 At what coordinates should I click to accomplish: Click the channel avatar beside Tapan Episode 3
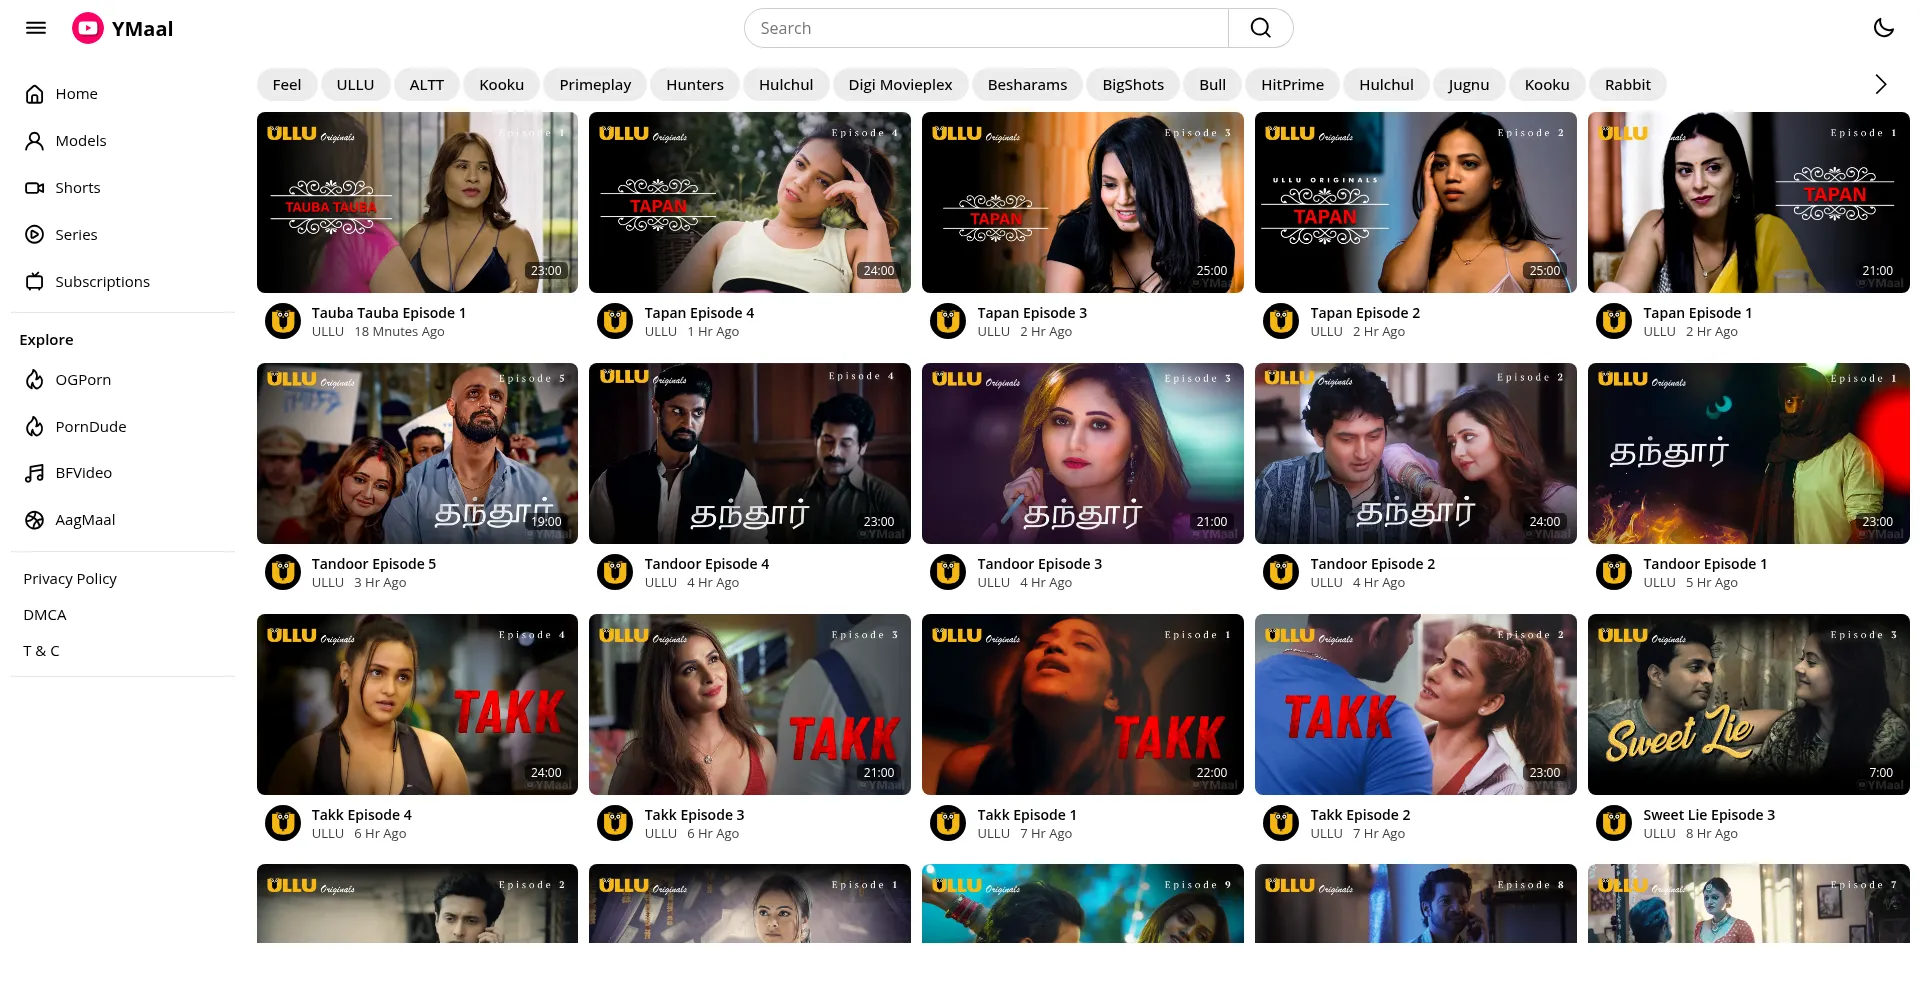point(948,321)
